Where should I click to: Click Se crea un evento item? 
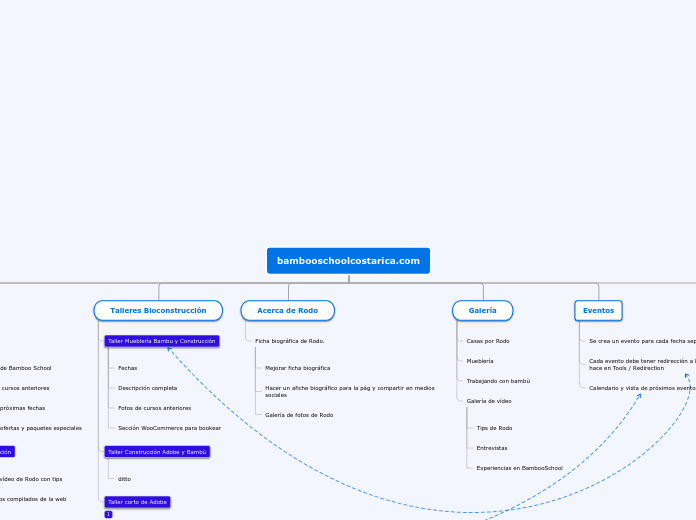point(642,341)
